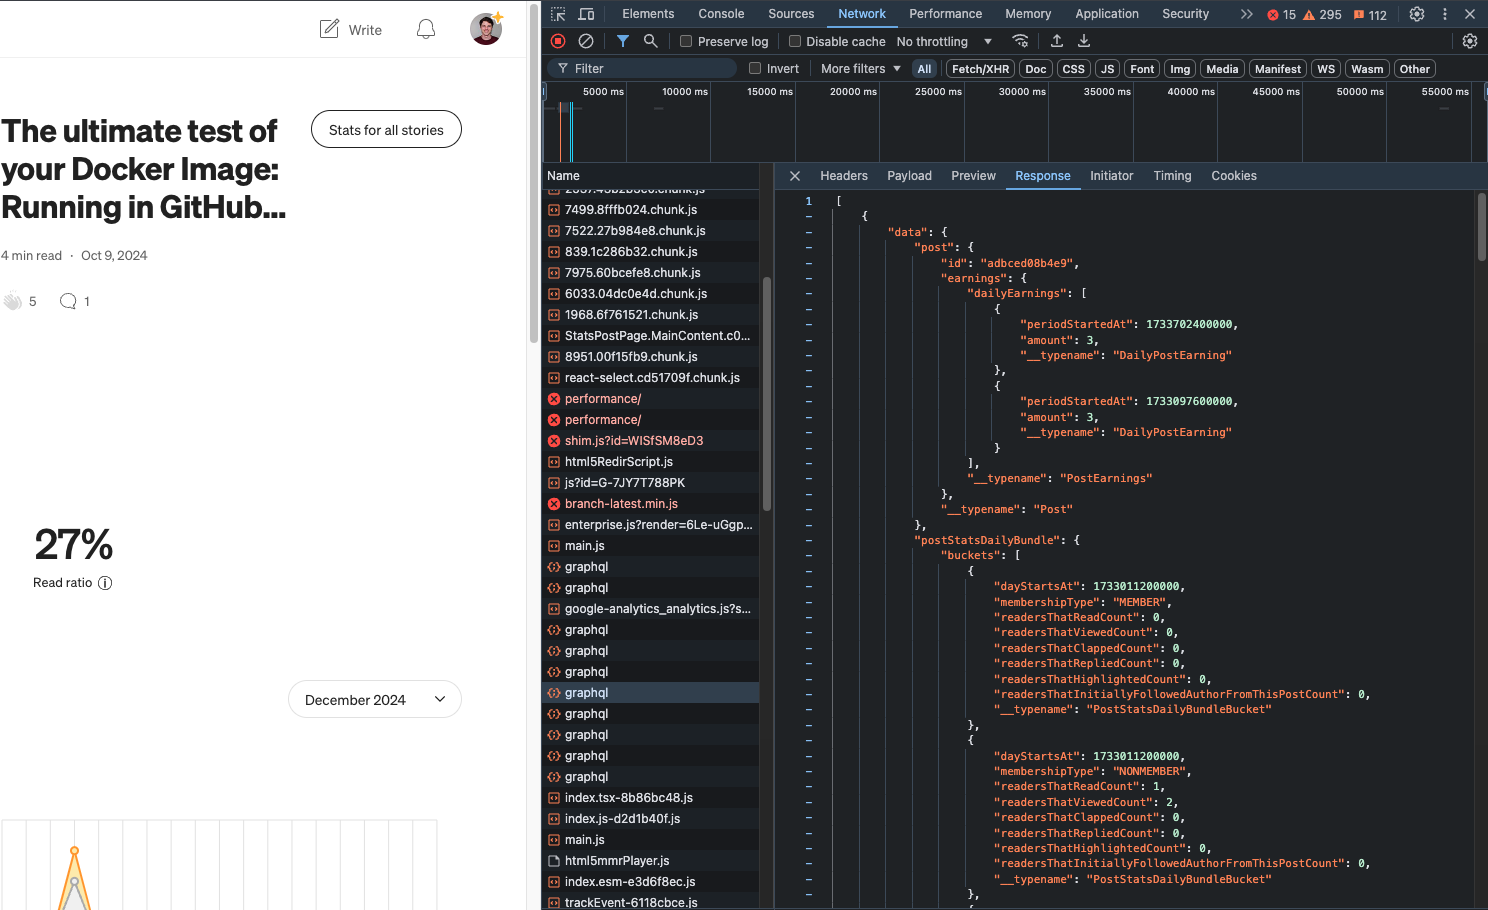The height and width of the screenshot is (910, 1488).
Task: Open the December 2024 month dropdown
Action: [374, 699]
